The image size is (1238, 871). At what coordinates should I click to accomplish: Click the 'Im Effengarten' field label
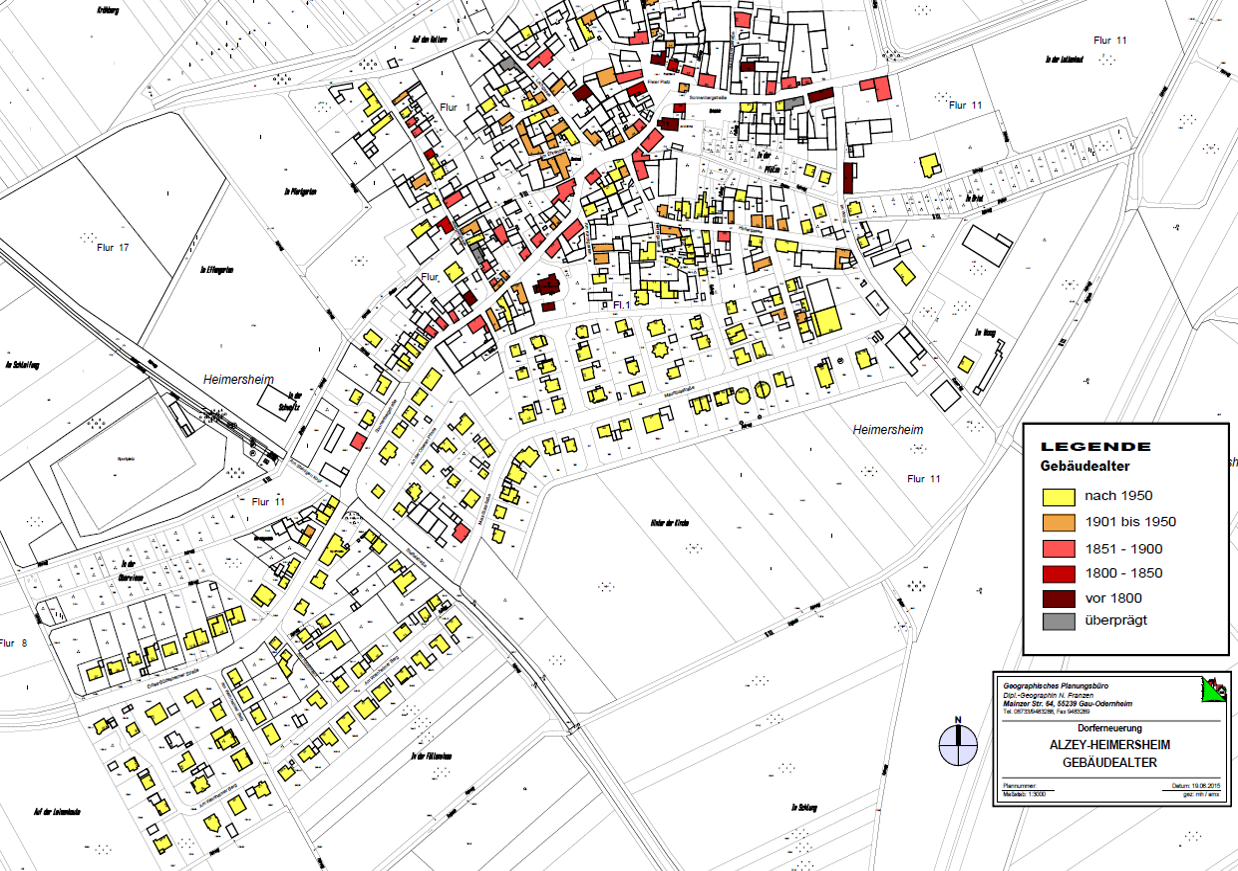pos(217,270)
